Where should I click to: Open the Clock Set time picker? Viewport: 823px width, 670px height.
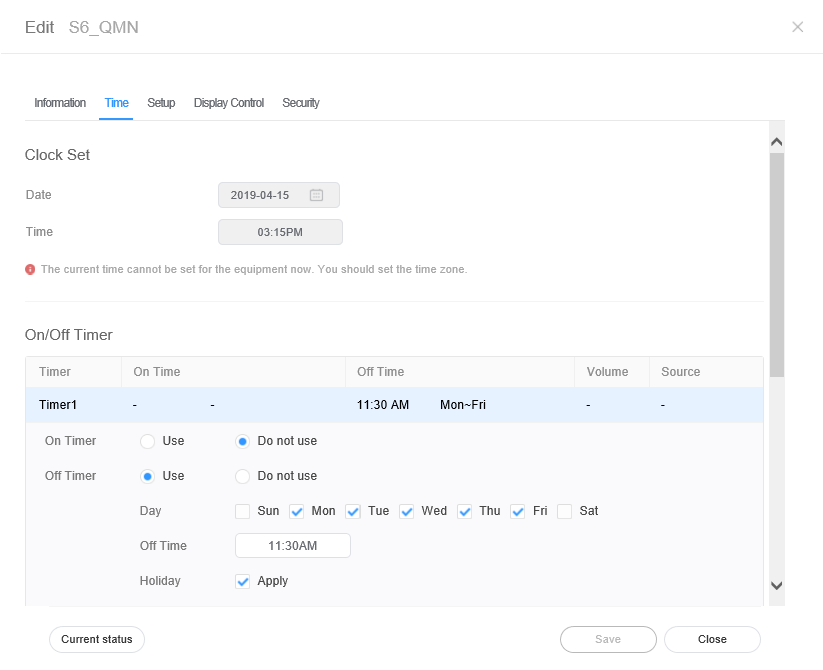click(280, 232)
